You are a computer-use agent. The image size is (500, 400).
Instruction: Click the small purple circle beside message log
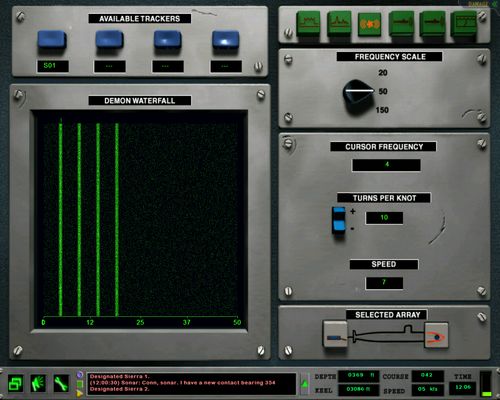[79, 375]
